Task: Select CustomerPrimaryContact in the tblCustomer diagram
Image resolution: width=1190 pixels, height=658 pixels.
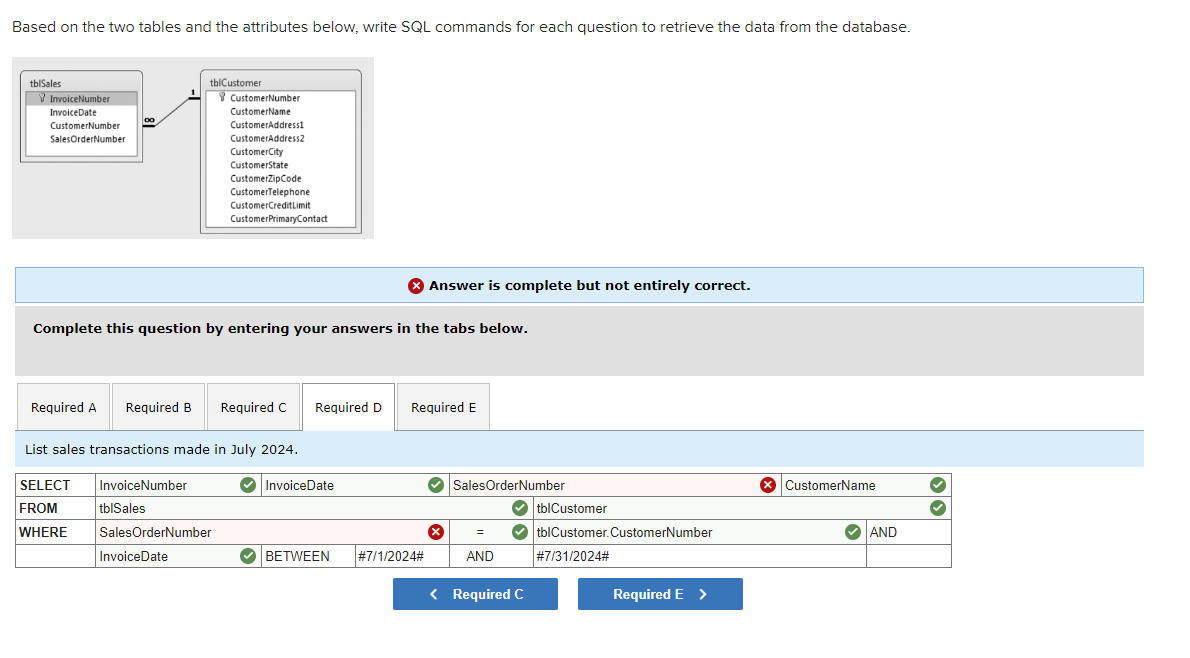Action: [x=279, y=219]
